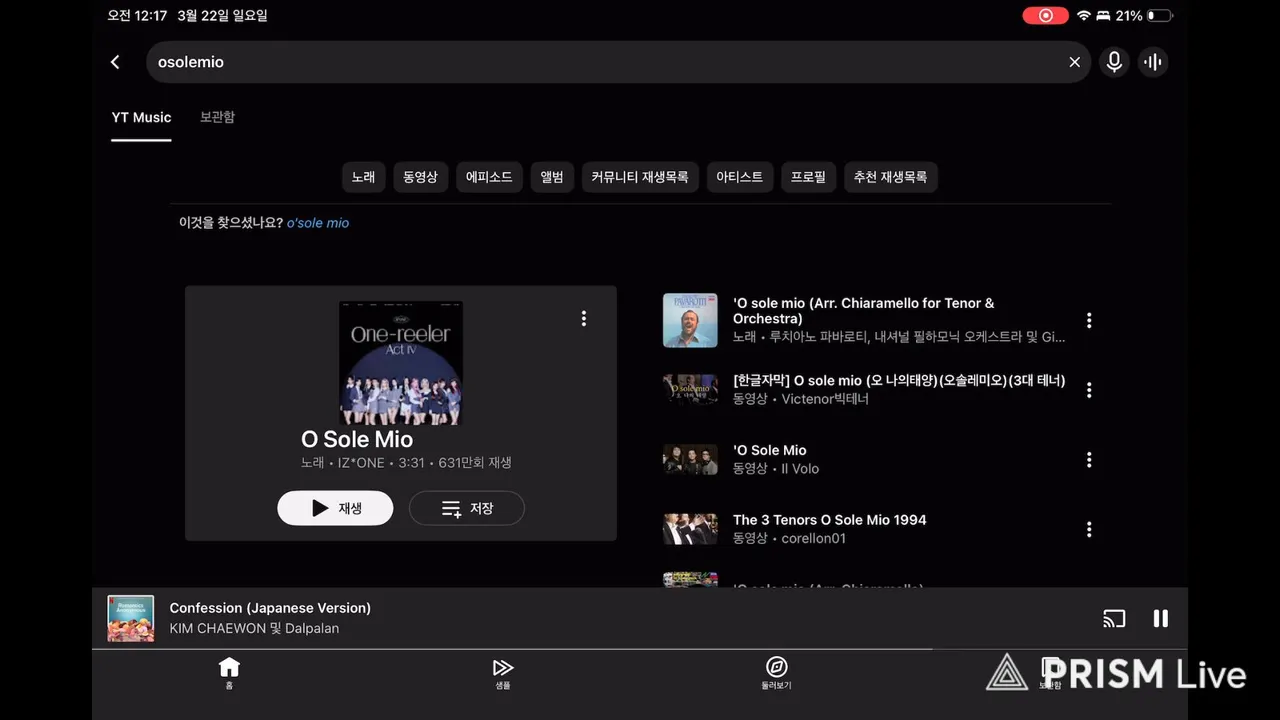This screenshot has width=1280, height=720.
Task: Open options for Chiaramello Tenor & Orchestra song
Action: [1089, 320]
